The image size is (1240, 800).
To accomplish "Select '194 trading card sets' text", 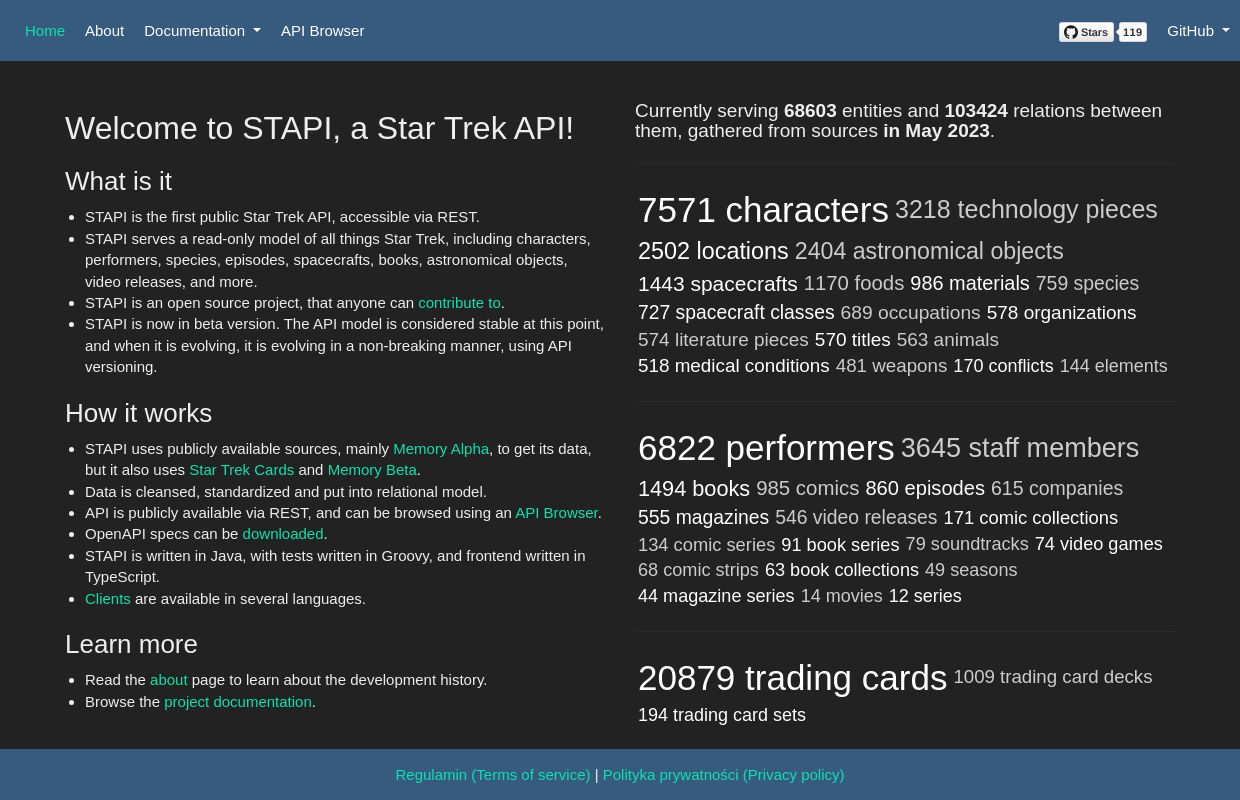I will pos(722,715).
